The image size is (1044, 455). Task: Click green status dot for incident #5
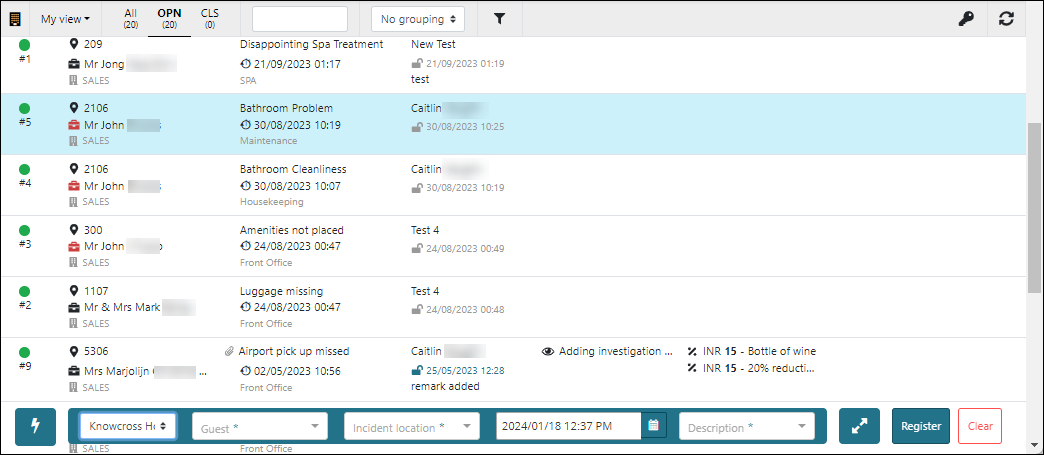click(x=25, y=108)
